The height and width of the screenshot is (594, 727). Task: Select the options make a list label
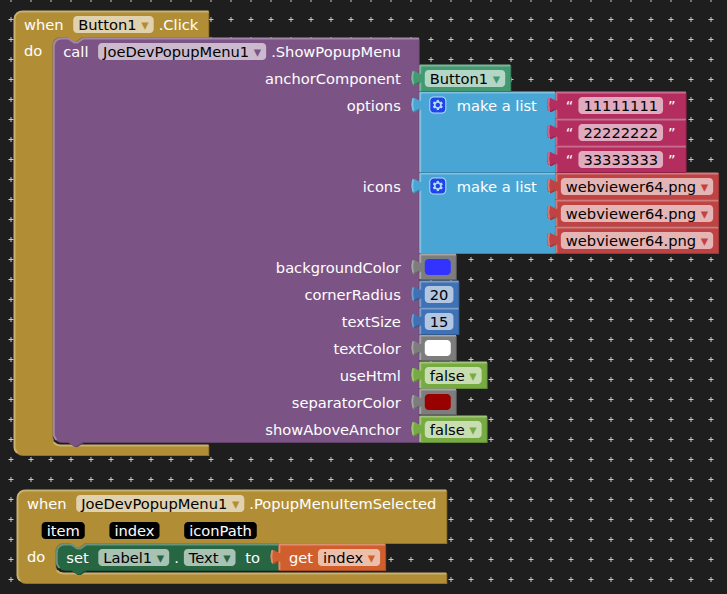tap(497, 106)
